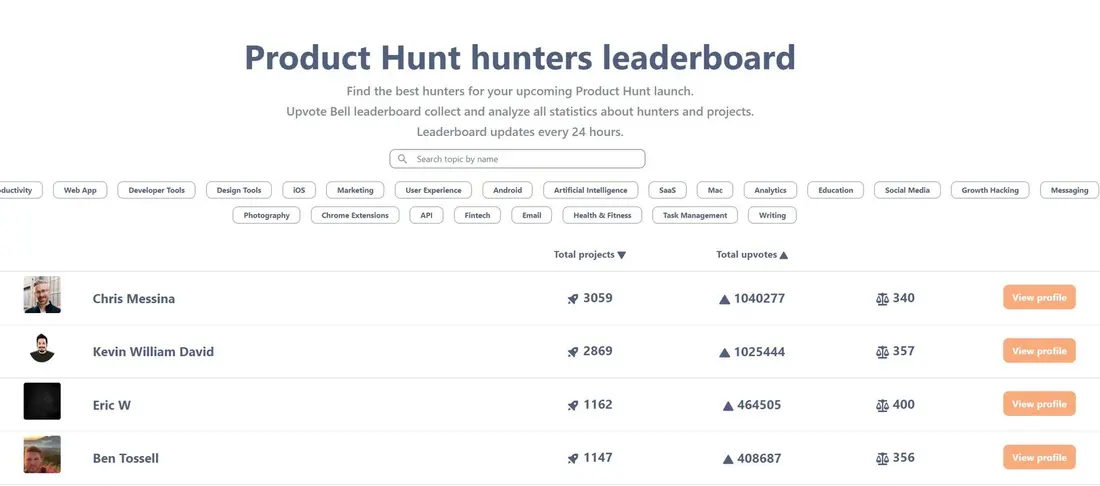Select the Health & Fitness topic
Image resolution: width=1100 pixels, height=486 pixels.
(x=603, y=215)
